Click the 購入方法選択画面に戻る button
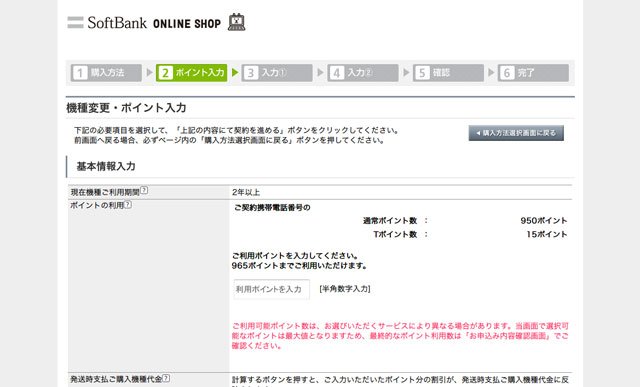The width and height of the screenshot is (640, 387). [516, 133]
